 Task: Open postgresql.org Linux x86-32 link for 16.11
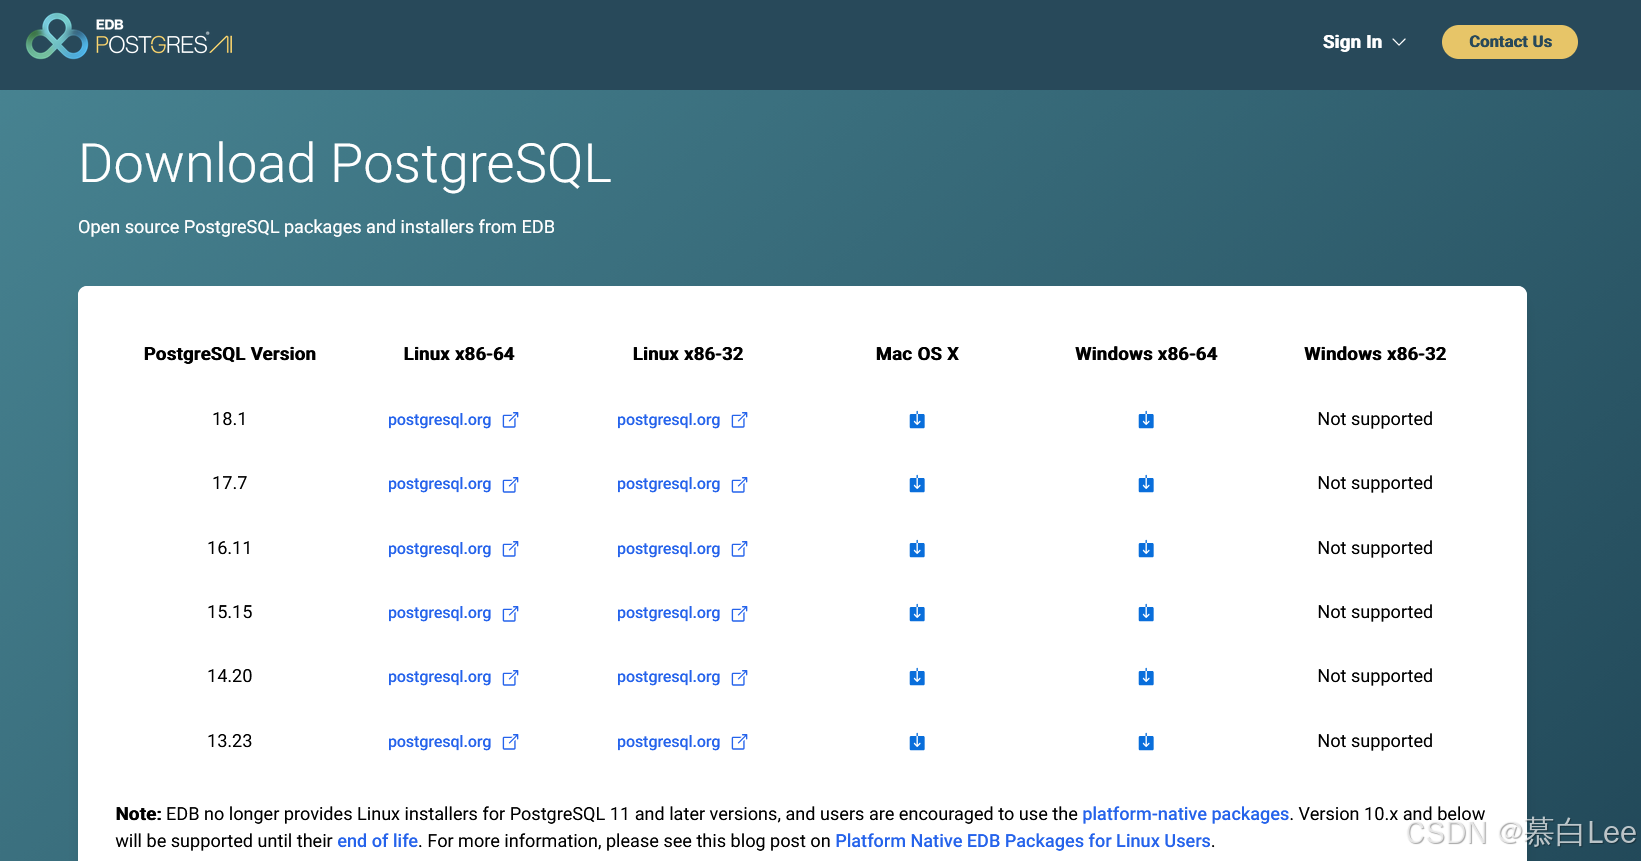[x=682, y=549]
